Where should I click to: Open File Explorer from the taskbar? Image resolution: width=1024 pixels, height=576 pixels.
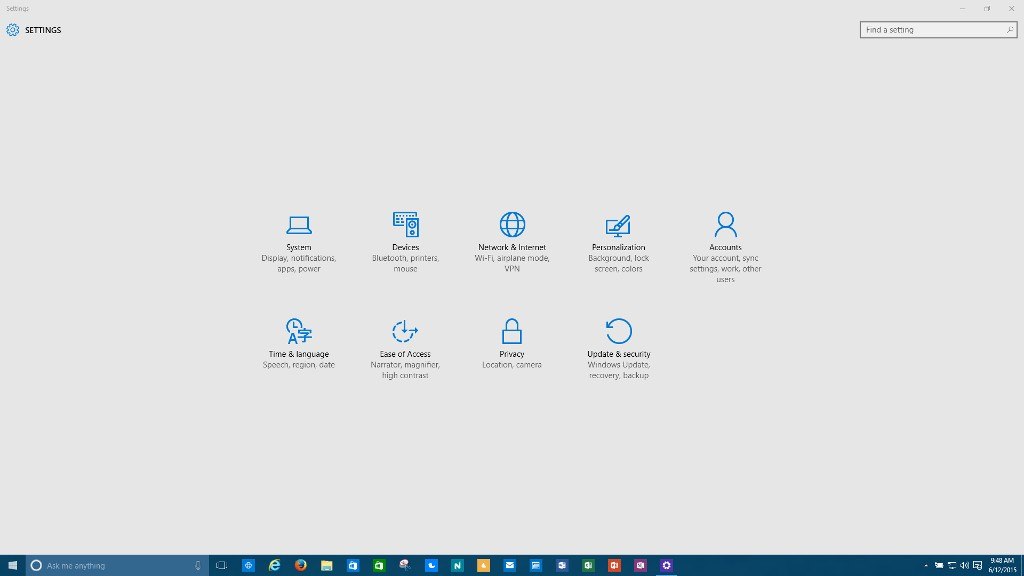tap(325, 565)
